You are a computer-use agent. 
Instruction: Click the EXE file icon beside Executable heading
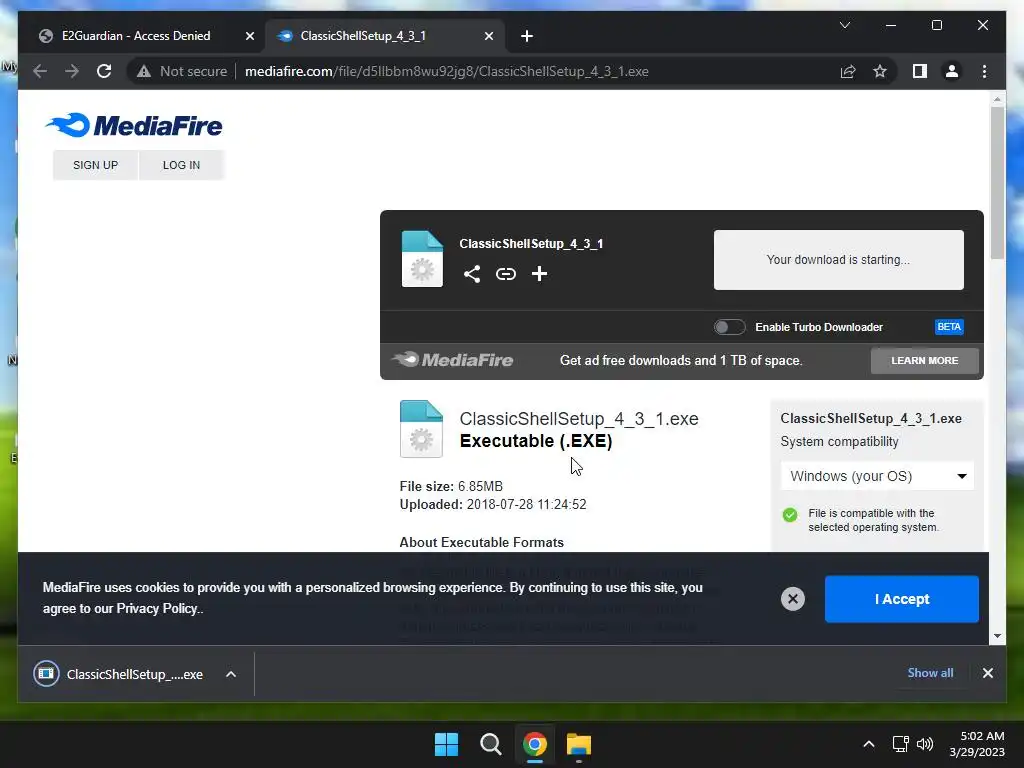click(421, 428)
